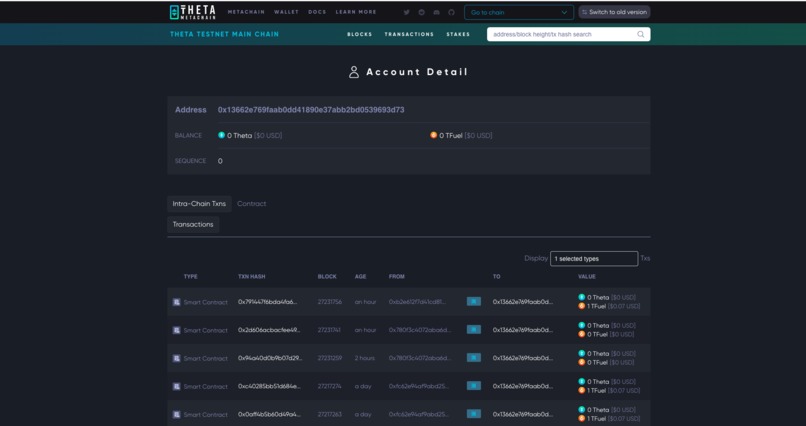Click the '0 TFuel' balance value

[x=451, y=136]
